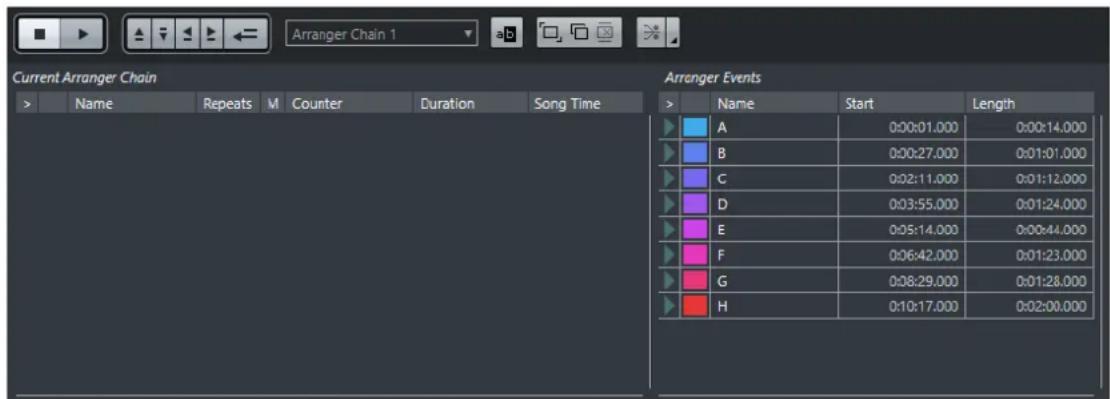Rename the current arranger chain
The image size is (1110, 399).
(x=507, y=34)
